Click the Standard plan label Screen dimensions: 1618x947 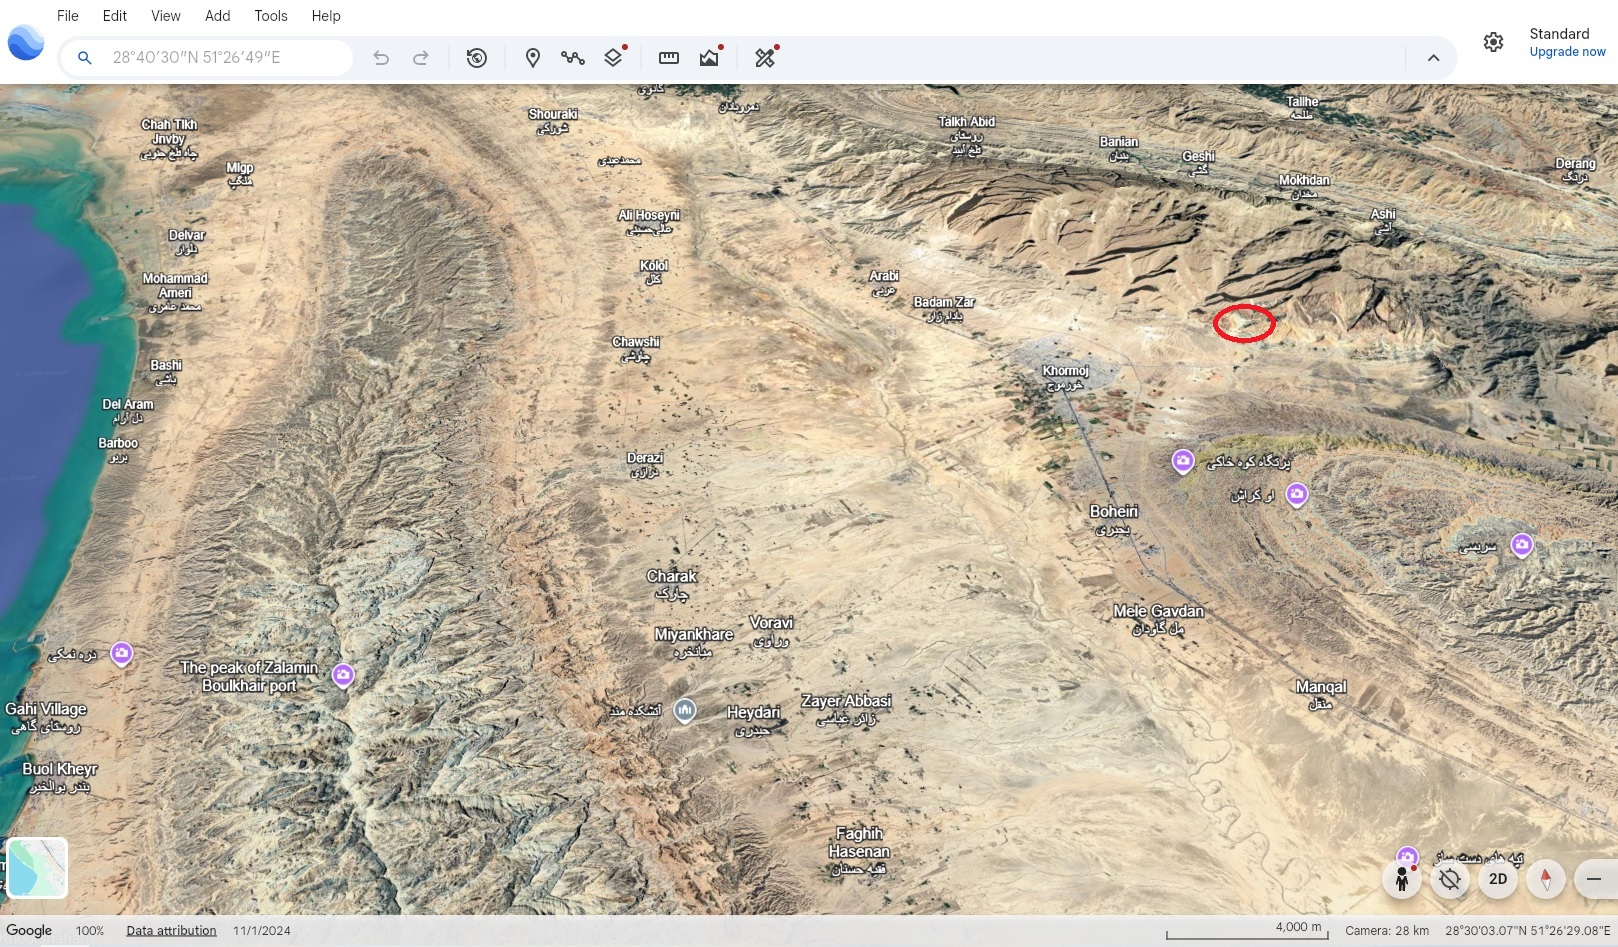(x=1559, y=34)
